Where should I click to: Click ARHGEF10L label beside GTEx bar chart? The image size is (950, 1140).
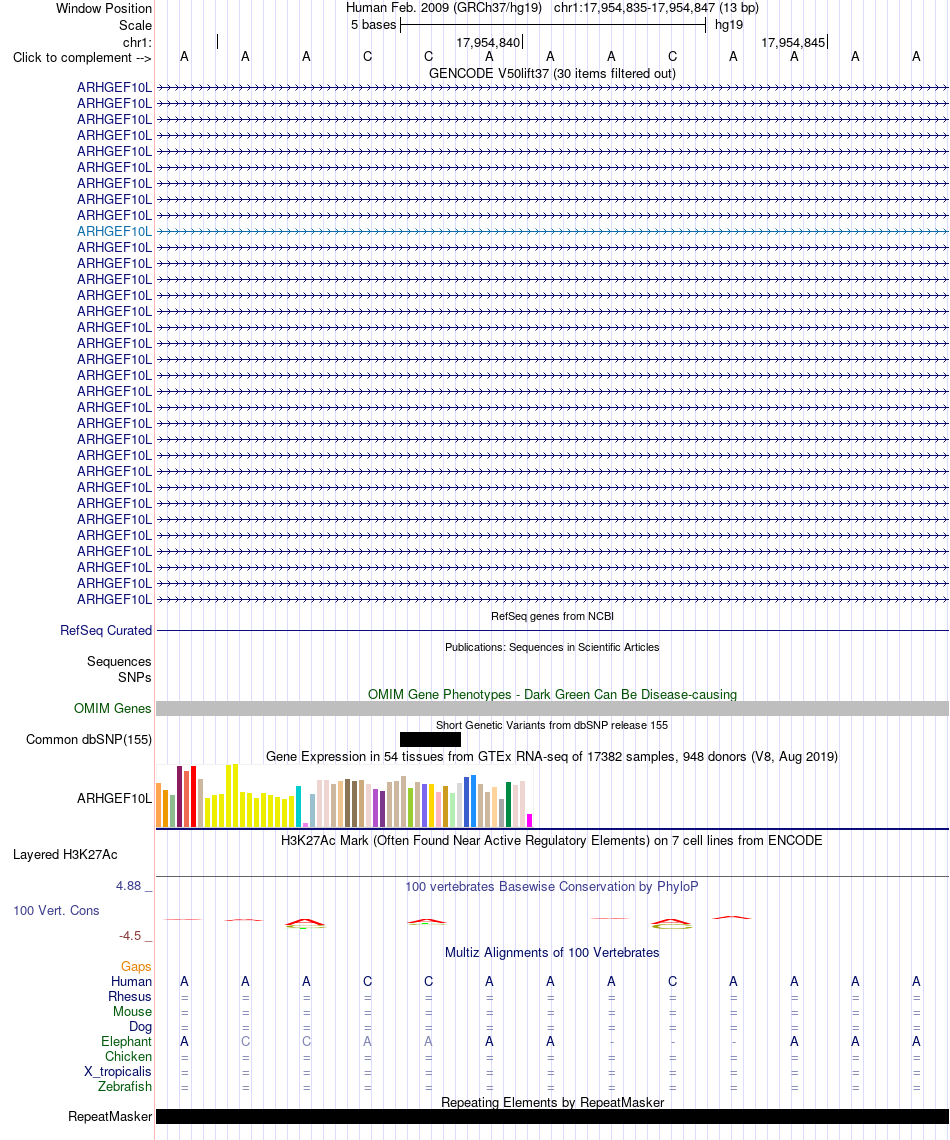coord(114,798)
